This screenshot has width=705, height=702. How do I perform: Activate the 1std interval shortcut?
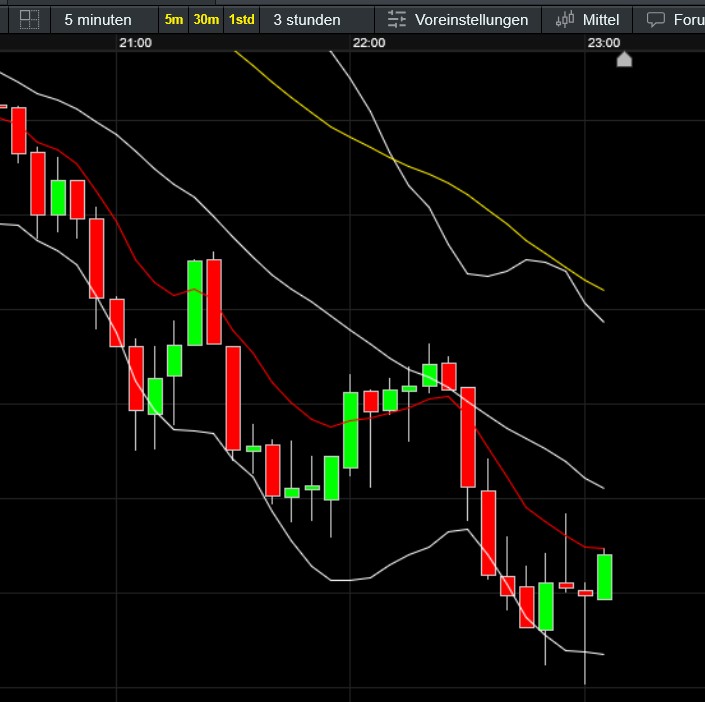click(241, 19)
